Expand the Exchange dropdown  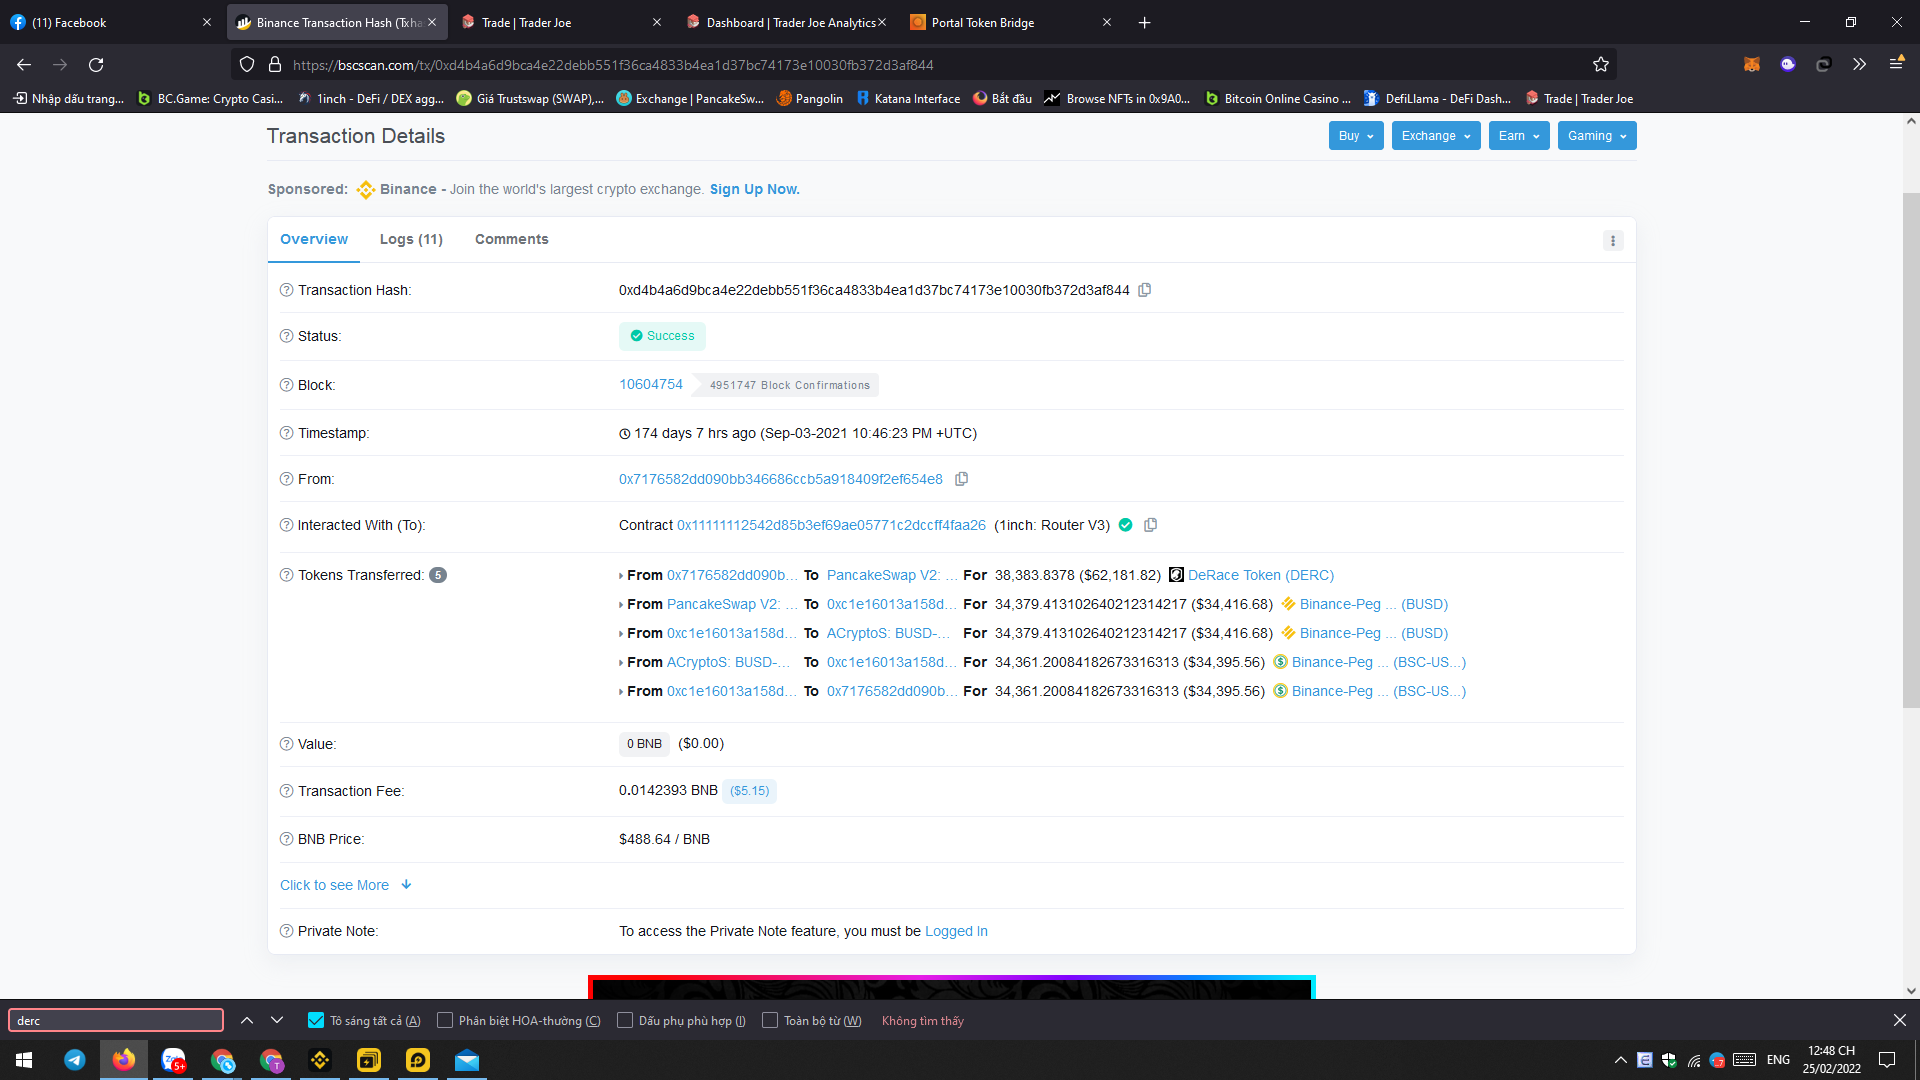click(1435, 136)
